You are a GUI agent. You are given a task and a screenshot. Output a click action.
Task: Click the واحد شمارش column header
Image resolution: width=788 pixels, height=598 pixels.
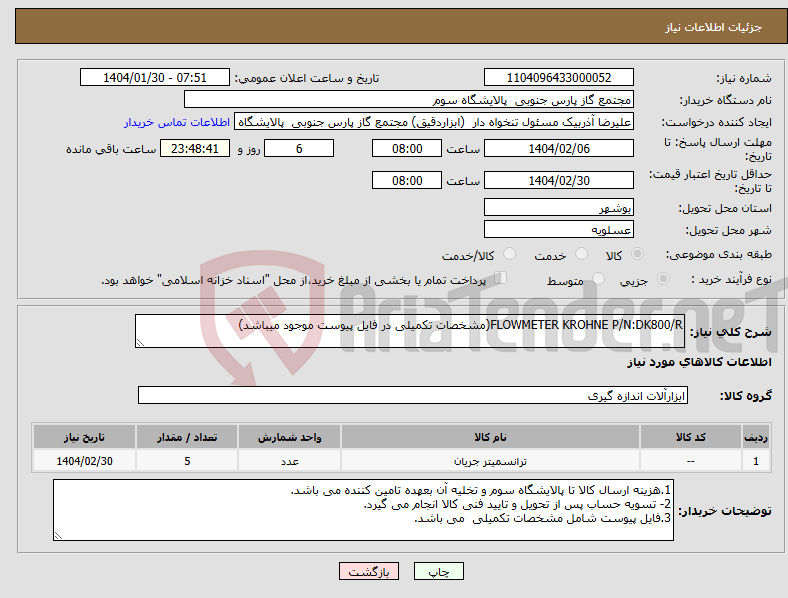tap(289, 437)
